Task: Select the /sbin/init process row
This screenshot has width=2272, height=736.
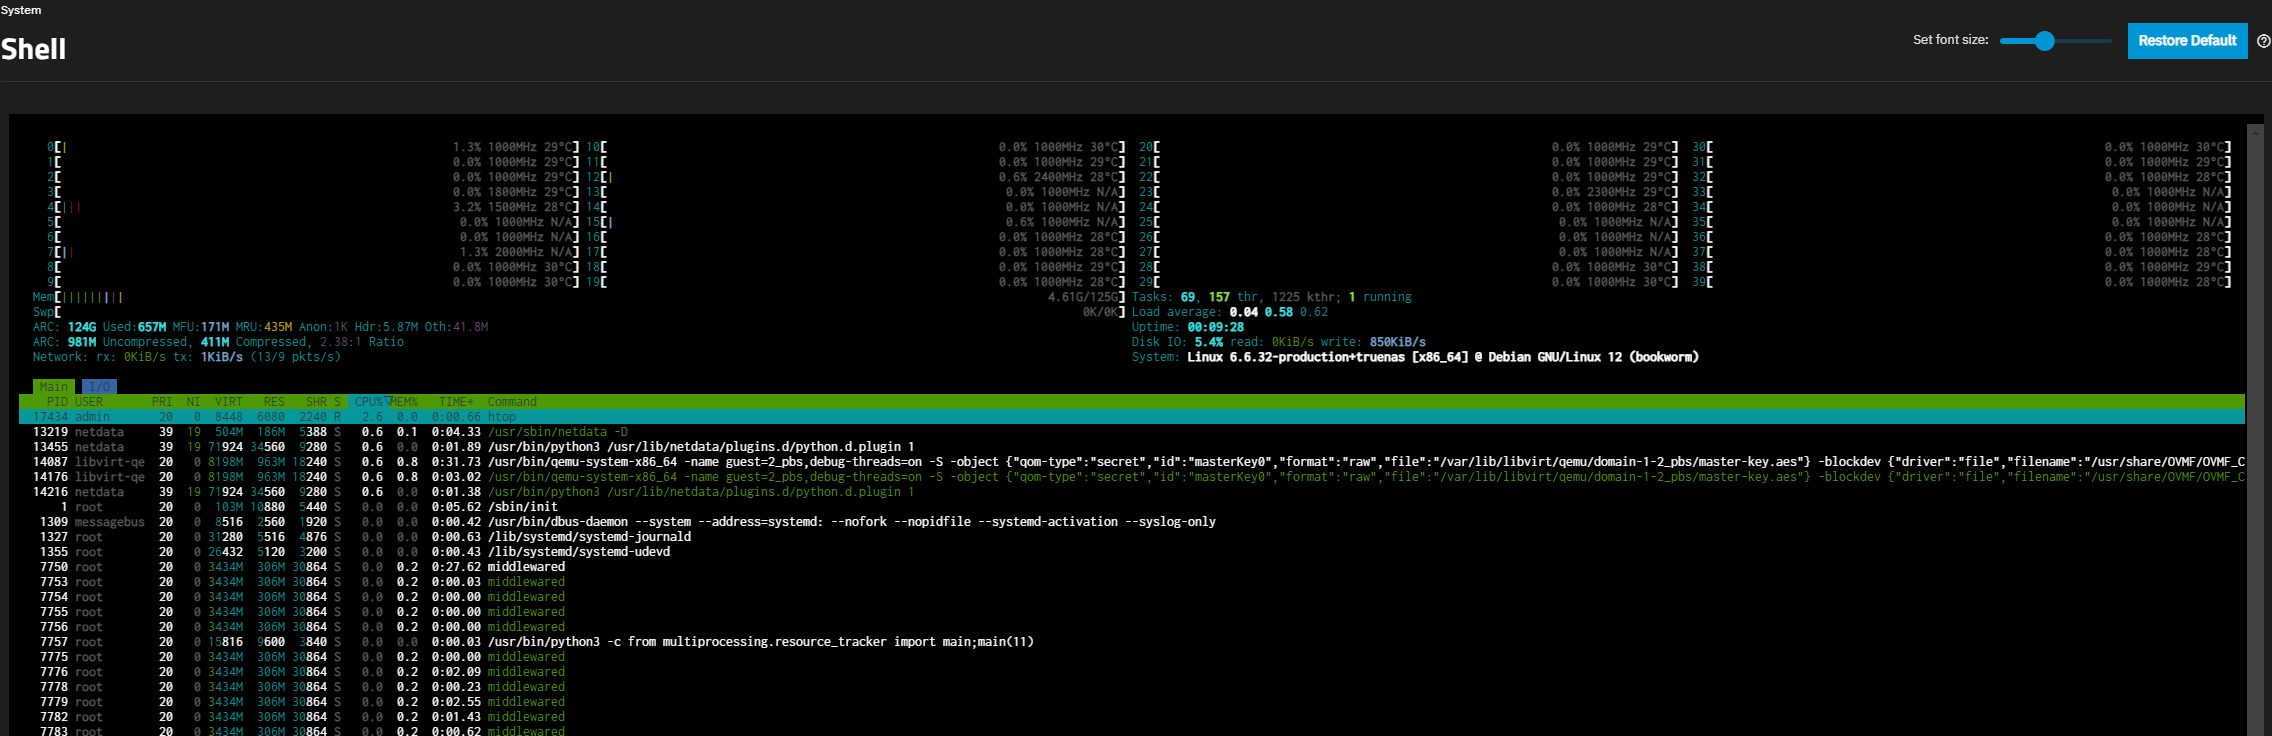Action: pyautogui.click(x=1132, y=507)
